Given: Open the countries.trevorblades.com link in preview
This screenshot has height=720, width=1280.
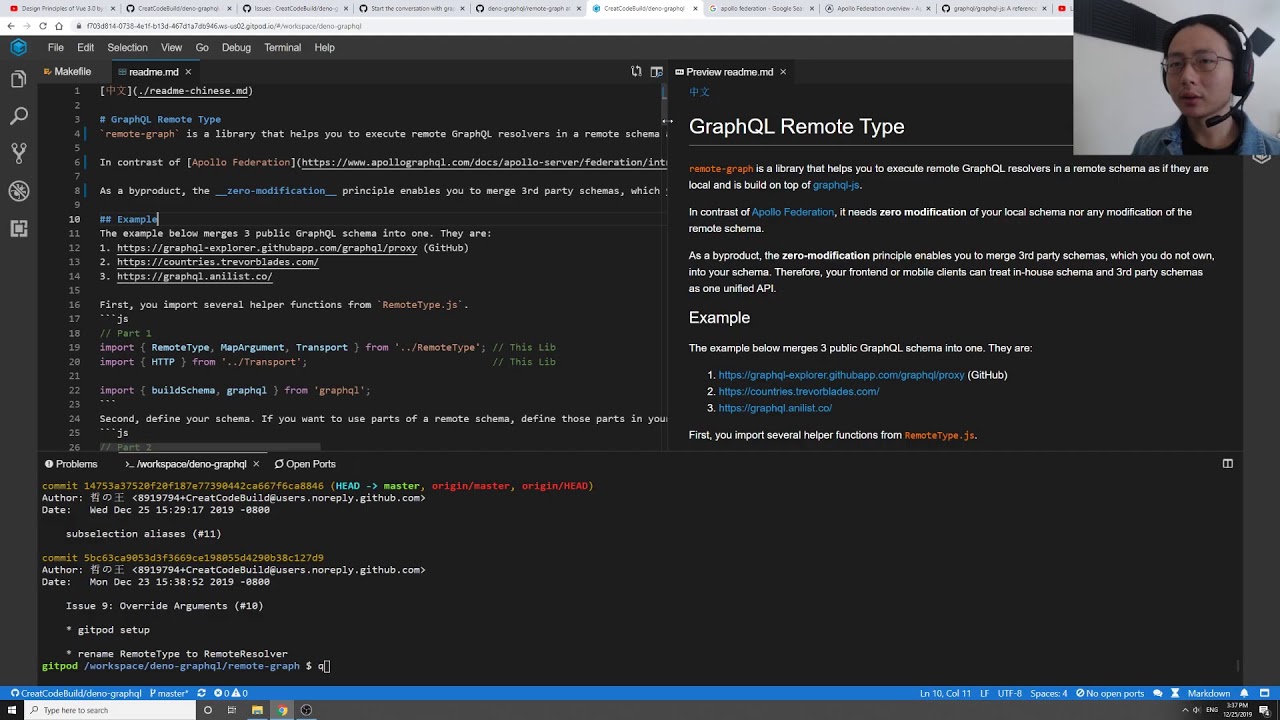Looking at the screenshot, I should (799, 391).
